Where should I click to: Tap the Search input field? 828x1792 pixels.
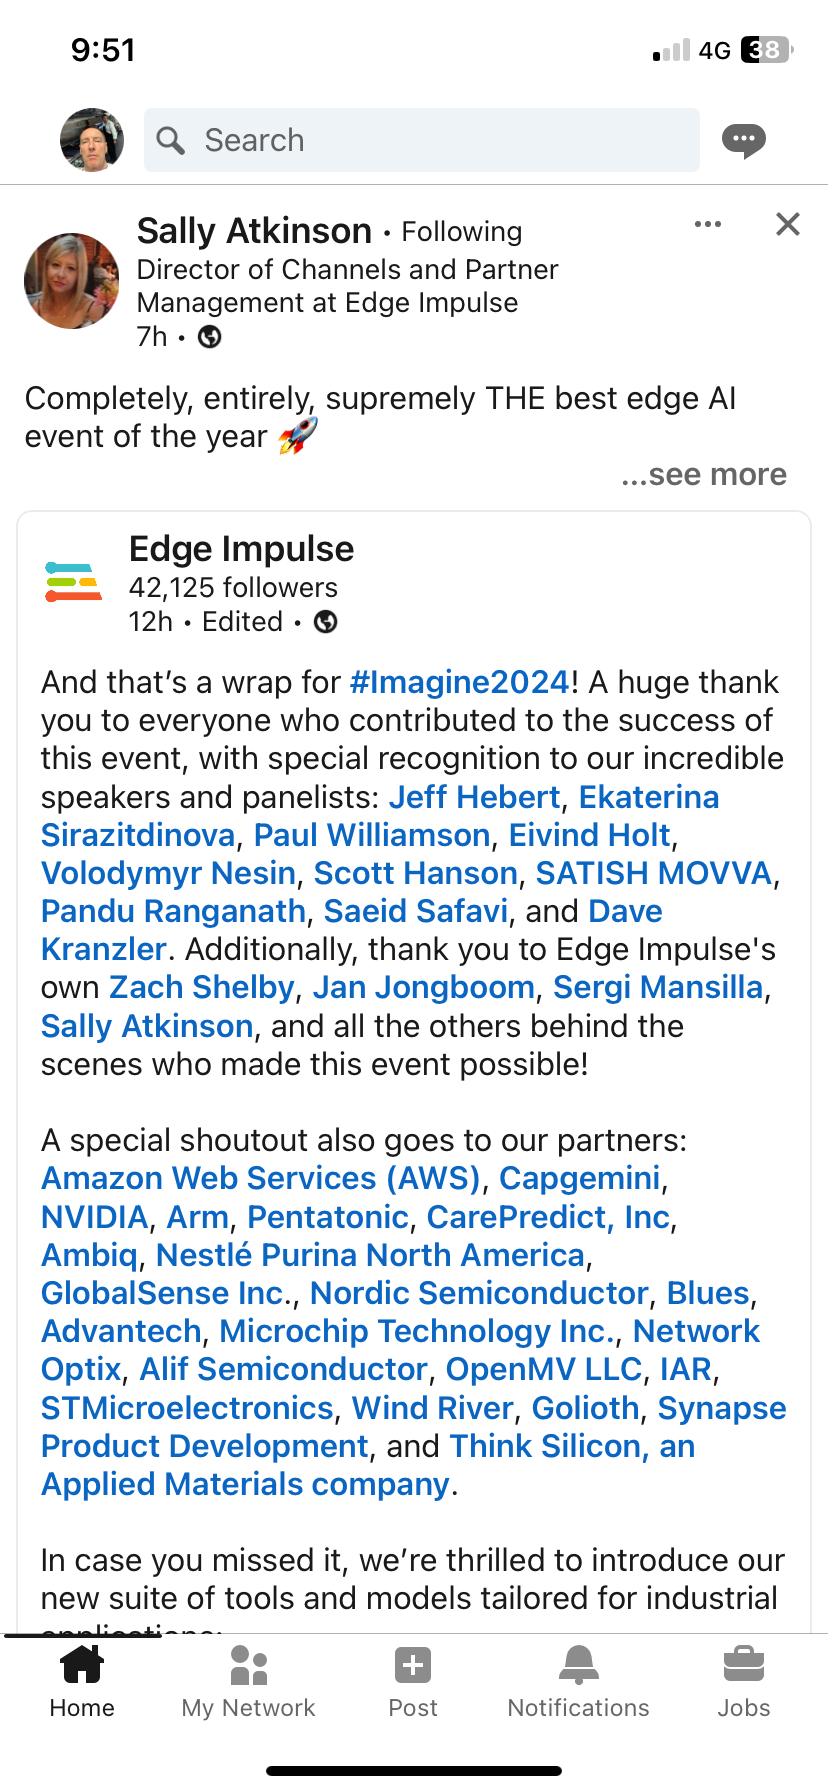point(422,140)
